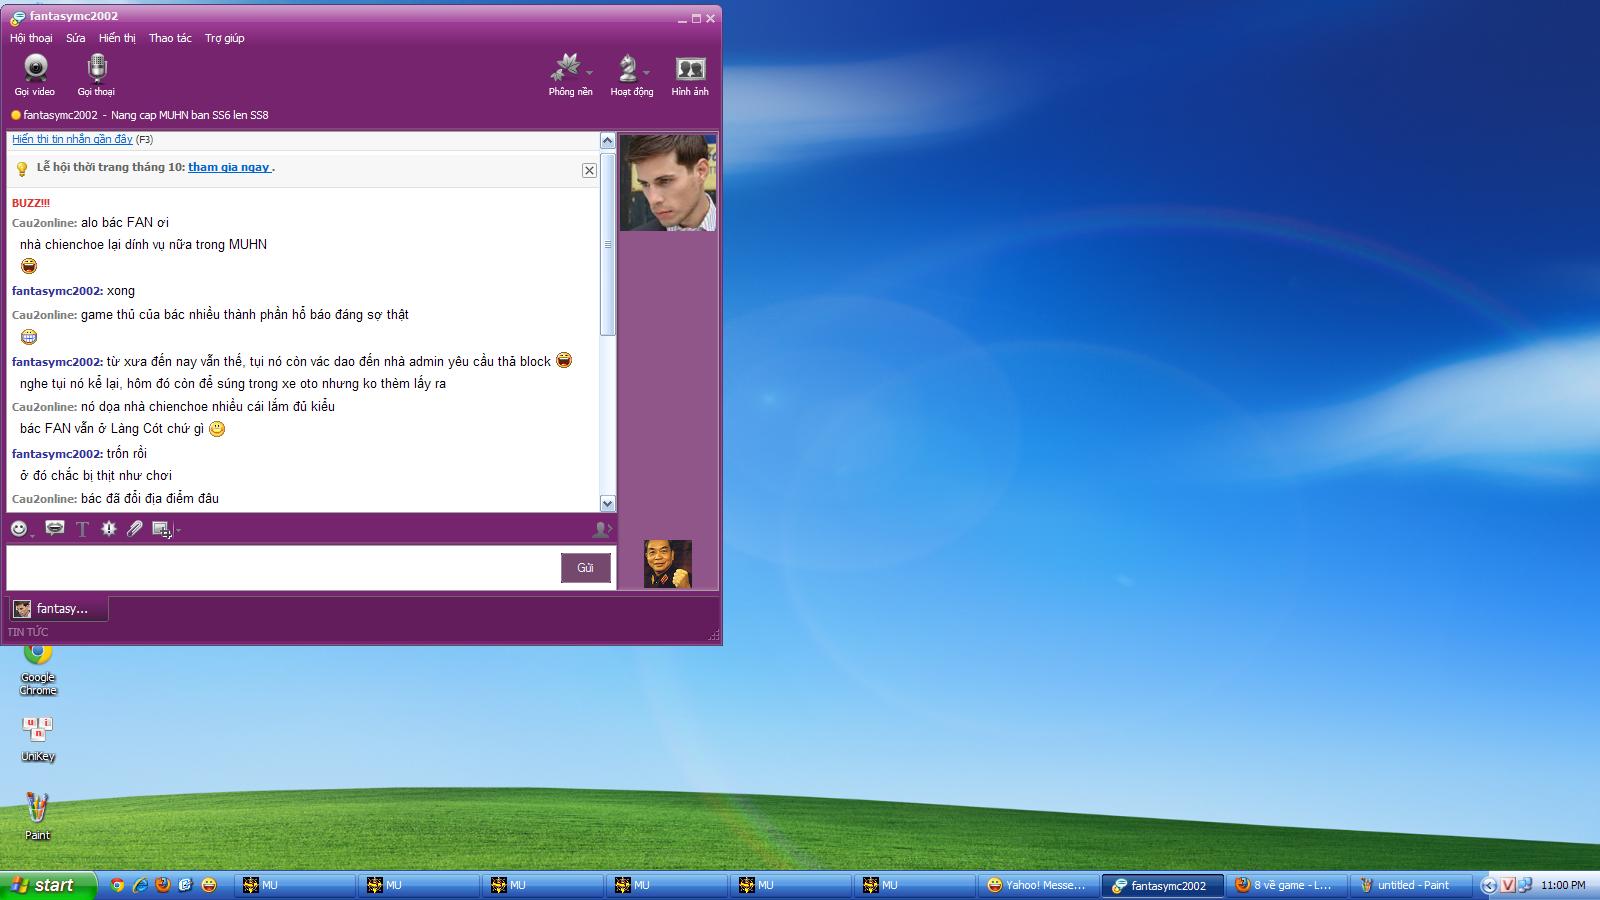Open text formatting T icon
The image size is (1600, 900).
tap(83, 529)
